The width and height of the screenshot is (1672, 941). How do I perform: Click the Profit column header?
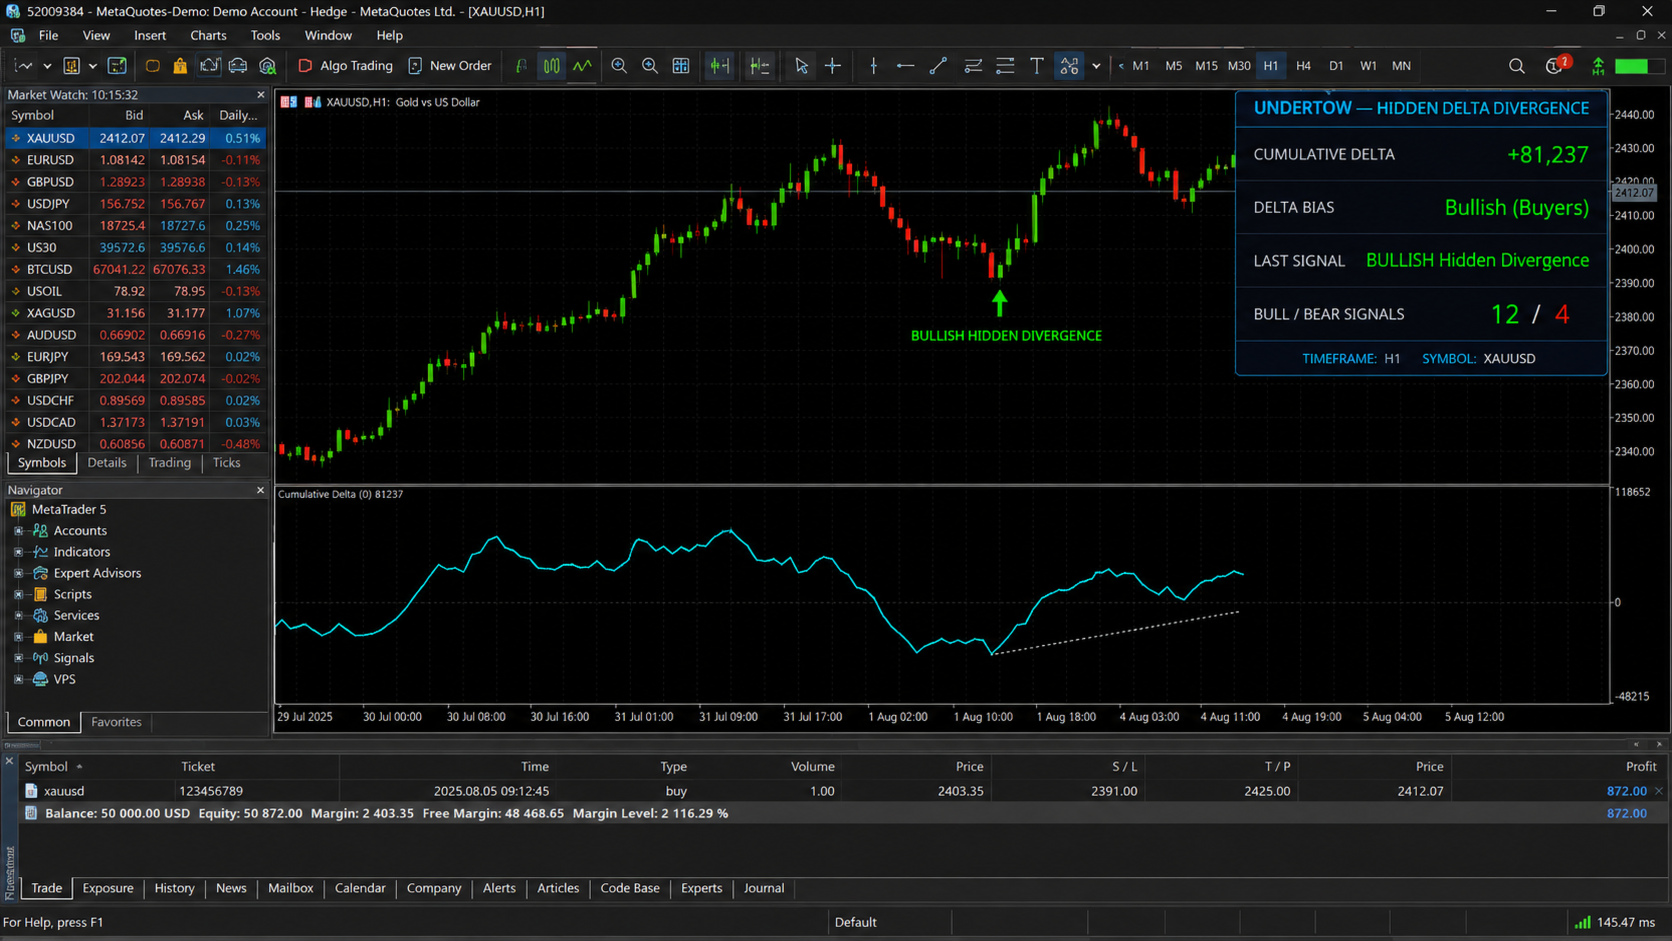(1641, 767)
